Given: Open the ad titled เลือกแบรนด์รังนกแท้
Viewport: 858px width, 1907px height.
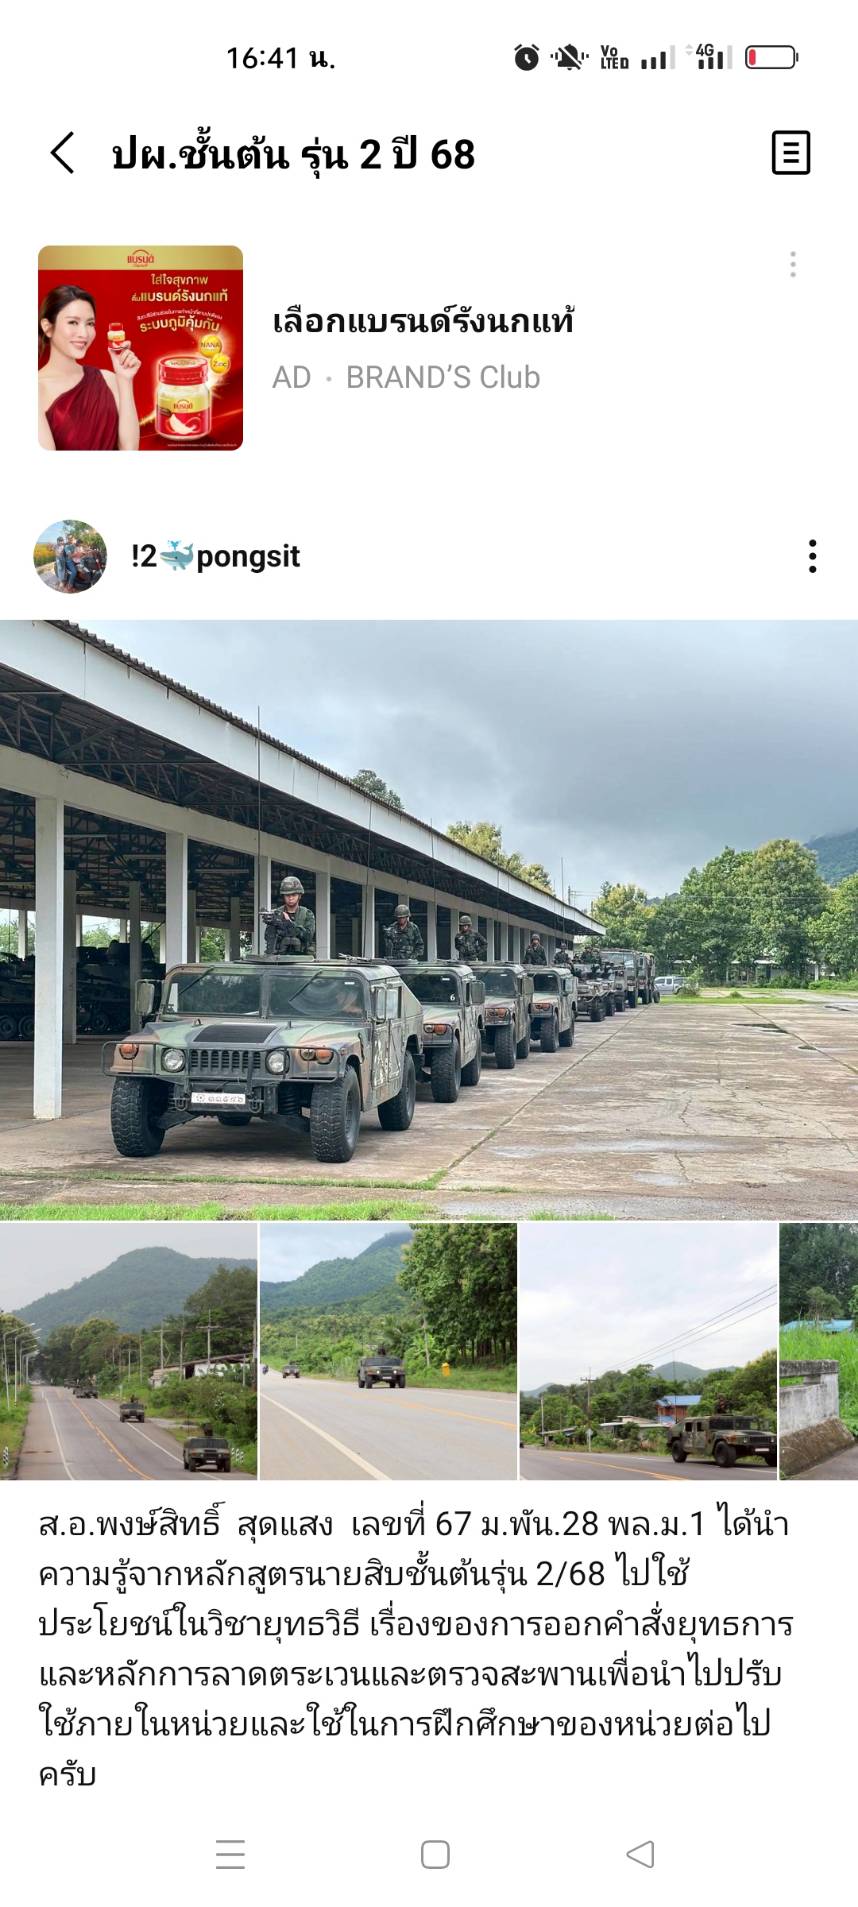Looking at the screenshot, I should click(x=423, y=321).
